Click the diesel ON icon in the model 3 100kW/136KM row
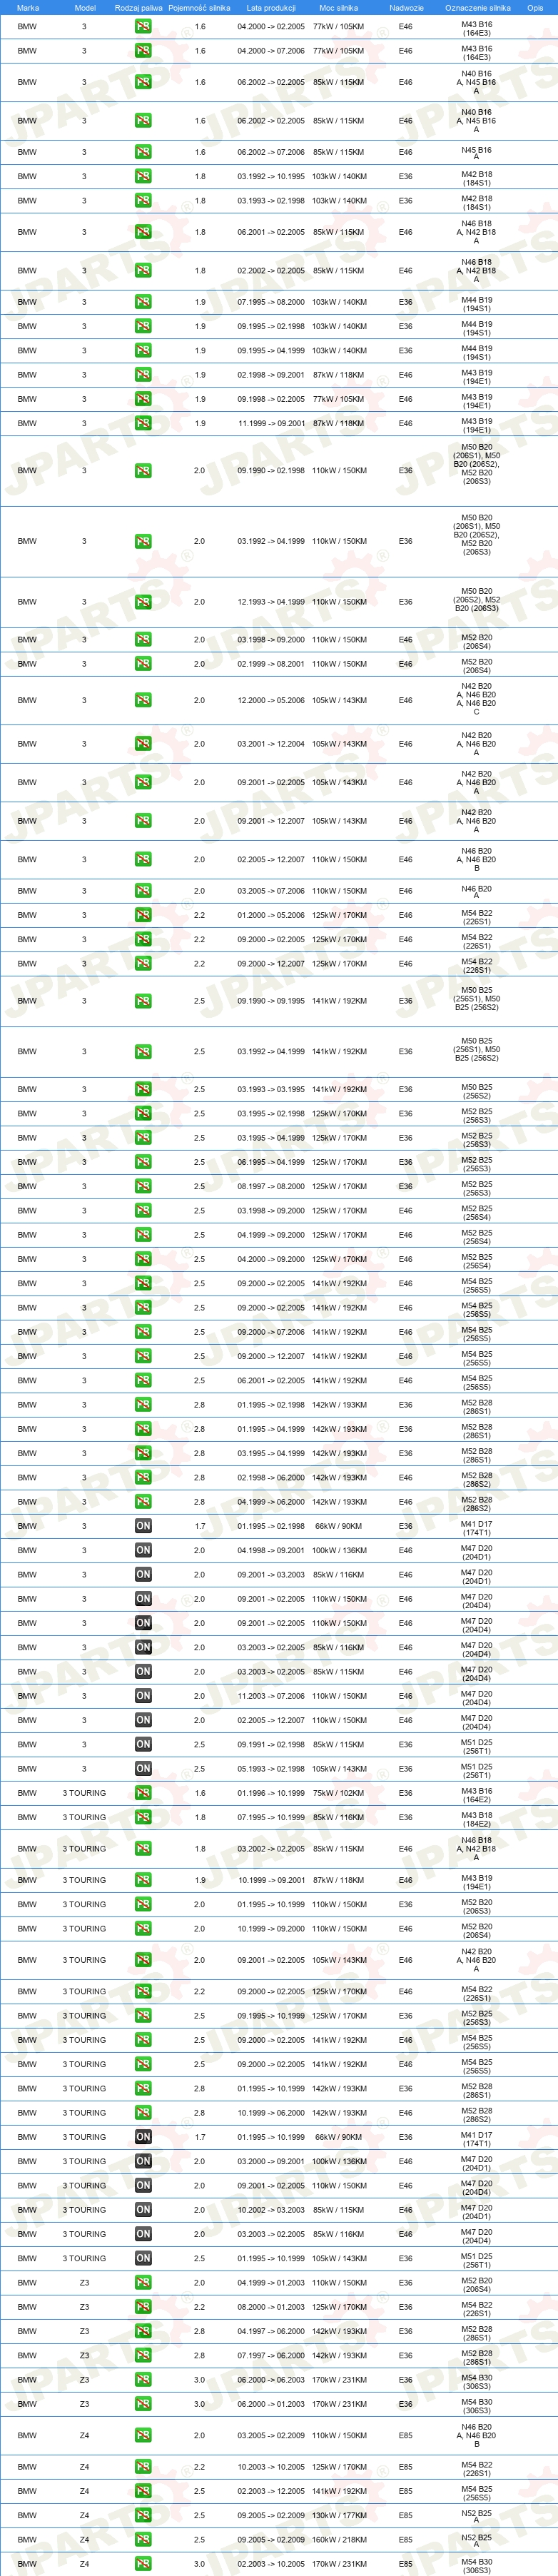 [x=143, y=1550]
